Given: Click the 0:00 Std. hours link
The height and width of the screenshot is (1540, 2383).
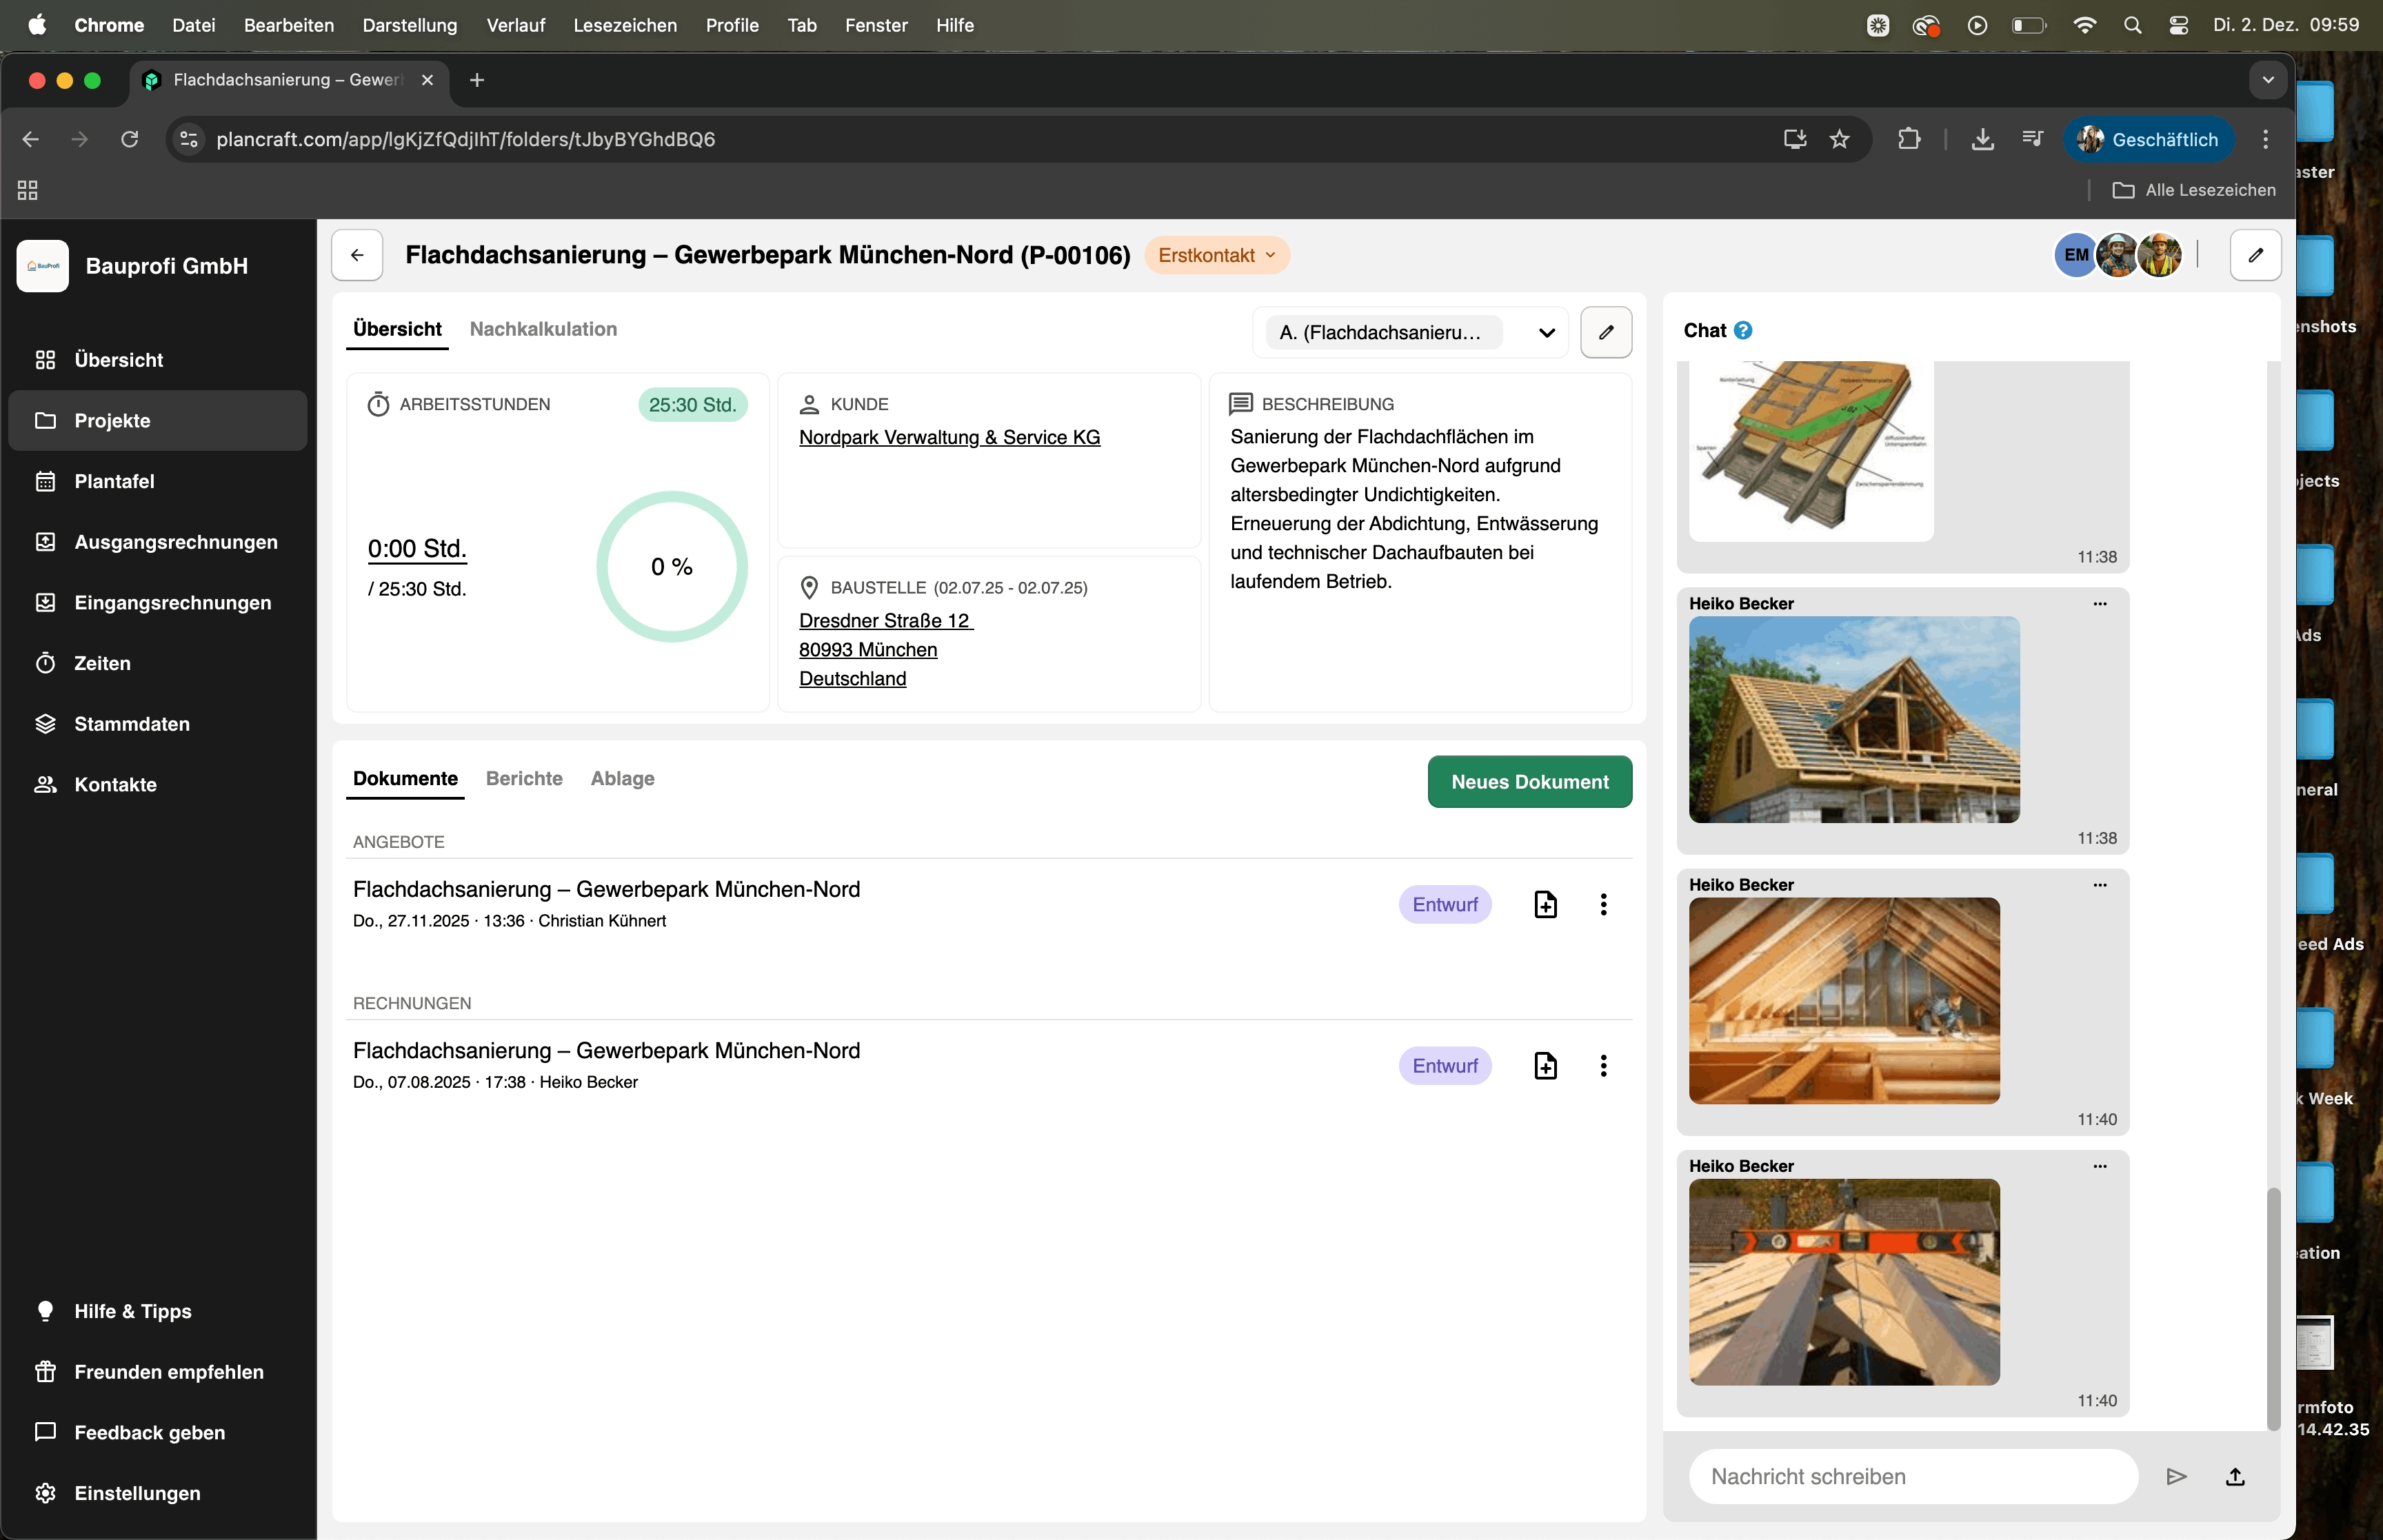Looking at the screenshot, I should [x=417, y=548].
